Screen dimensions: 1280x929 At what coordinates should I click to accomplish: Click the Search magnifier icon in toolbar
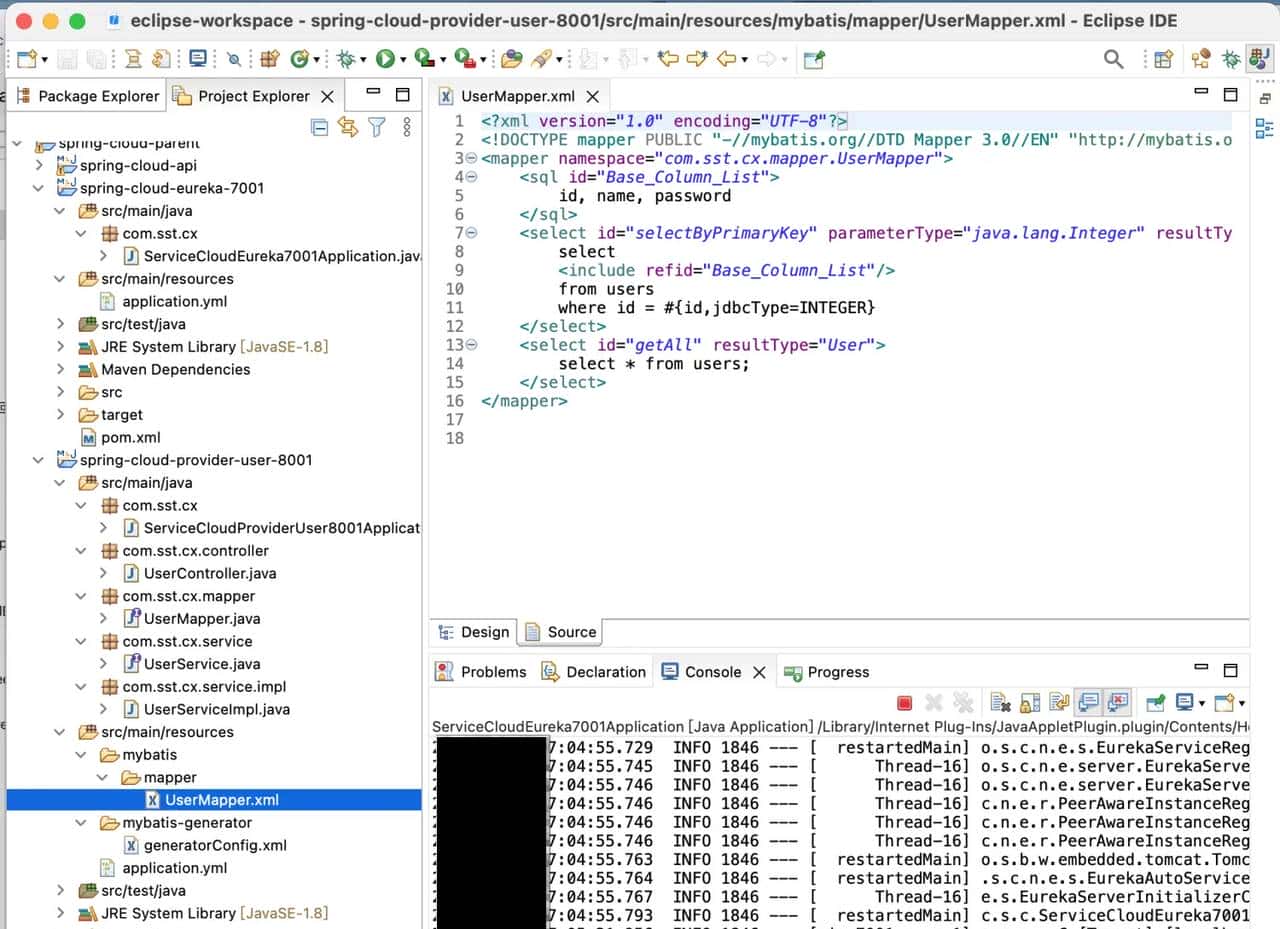pos(1113,60)
